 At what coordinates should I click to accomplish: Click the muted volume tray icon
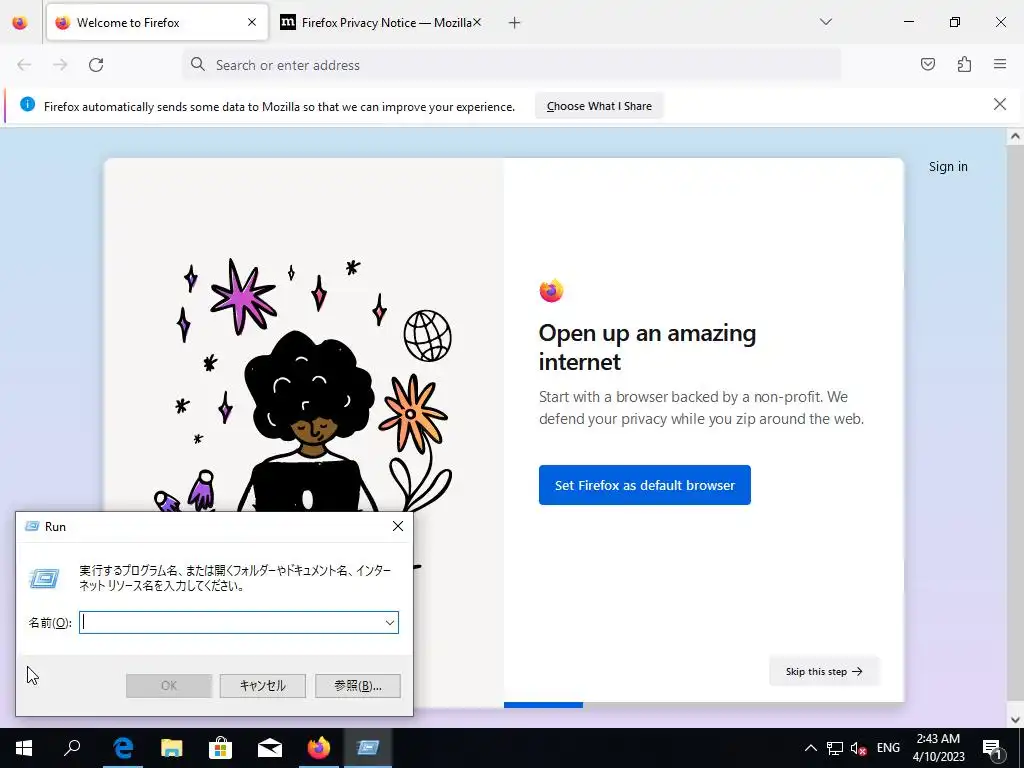click(859, 748)
